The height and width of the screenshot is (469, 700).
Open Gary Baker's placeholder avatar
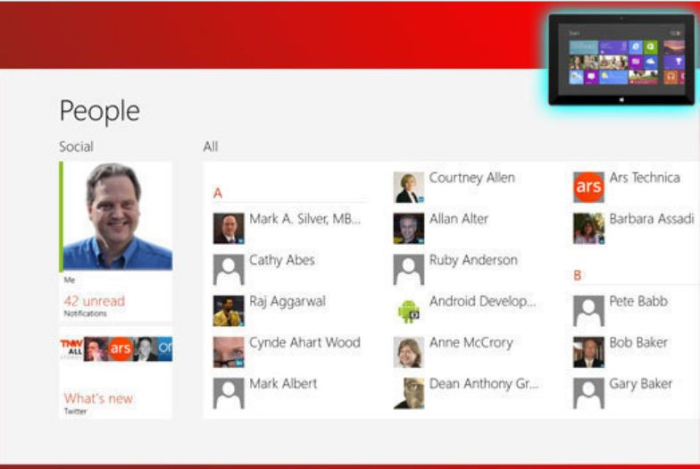click(x=588, y=393)
